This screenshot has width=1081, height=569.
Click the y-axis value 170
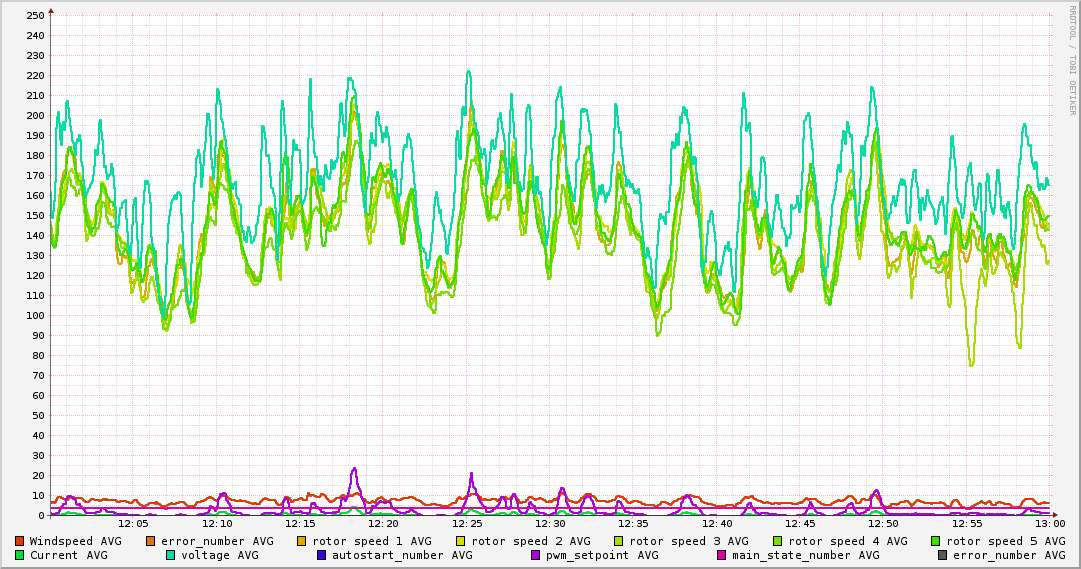[x=34, y=175]
